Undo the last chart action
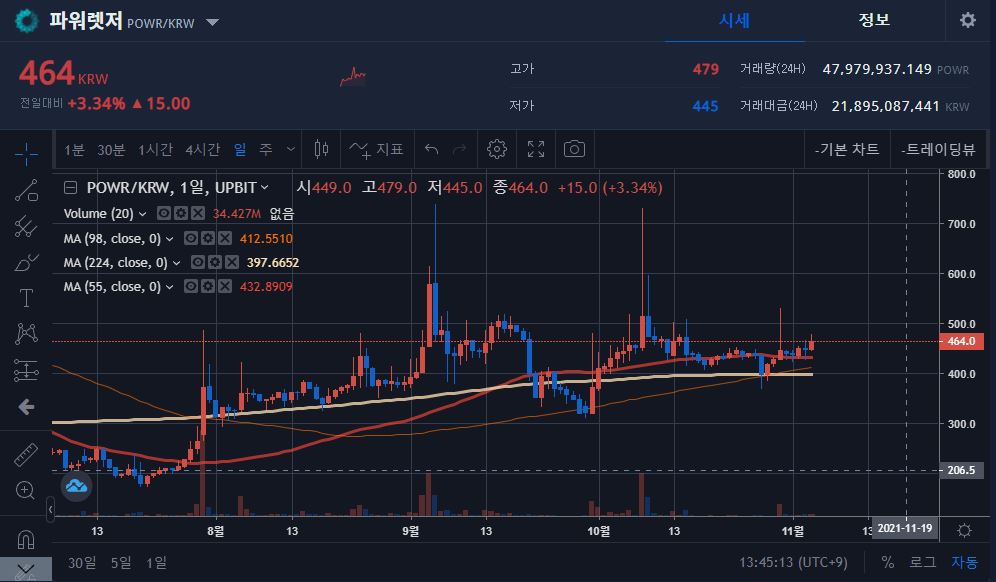Viewport: 996px width, 582px height. [431, 149]
